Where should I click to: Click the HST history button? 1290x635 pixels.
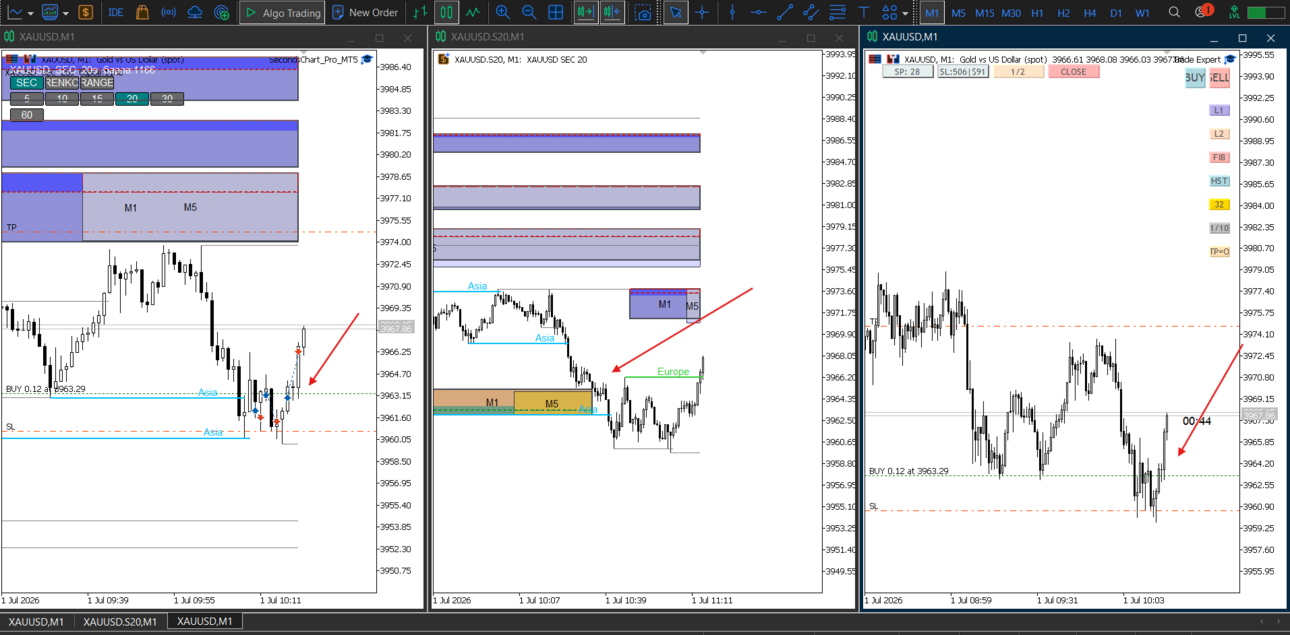pos(1219,182)
